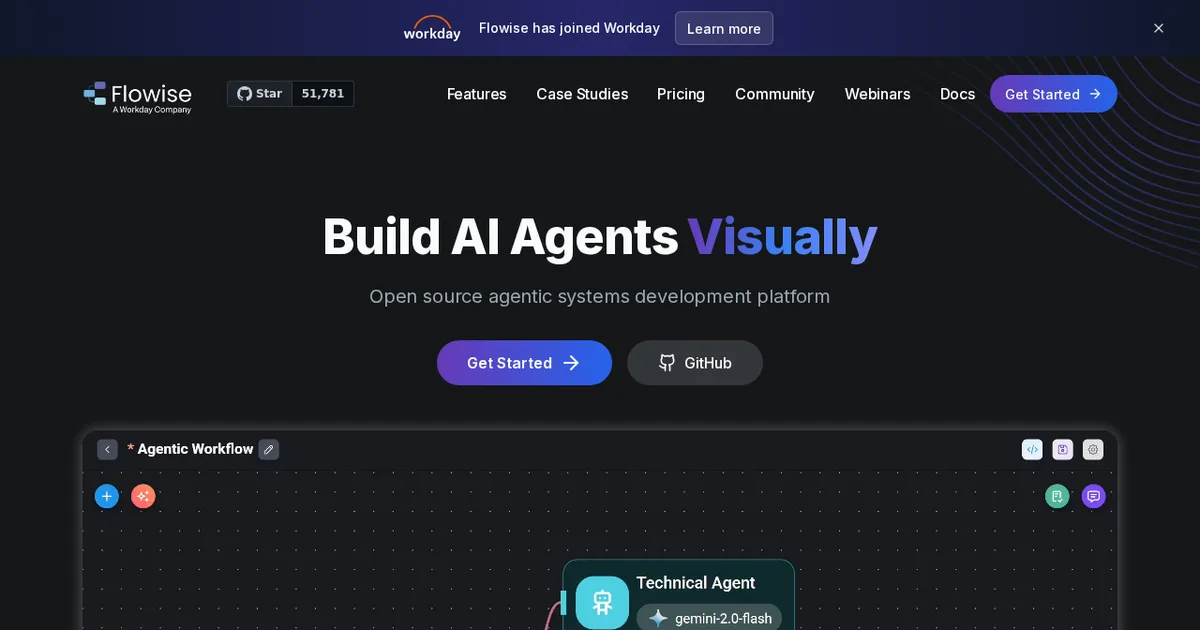This screenshot has height=630, width=1200.
Task: Open the workflow settings gear icon
Action: (x=1093, y=450)
